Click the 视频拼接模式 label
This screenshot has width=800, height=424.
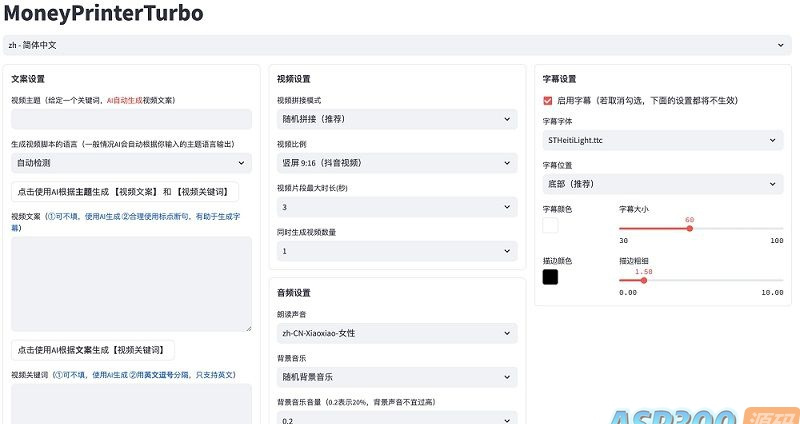tap(299, 101)
